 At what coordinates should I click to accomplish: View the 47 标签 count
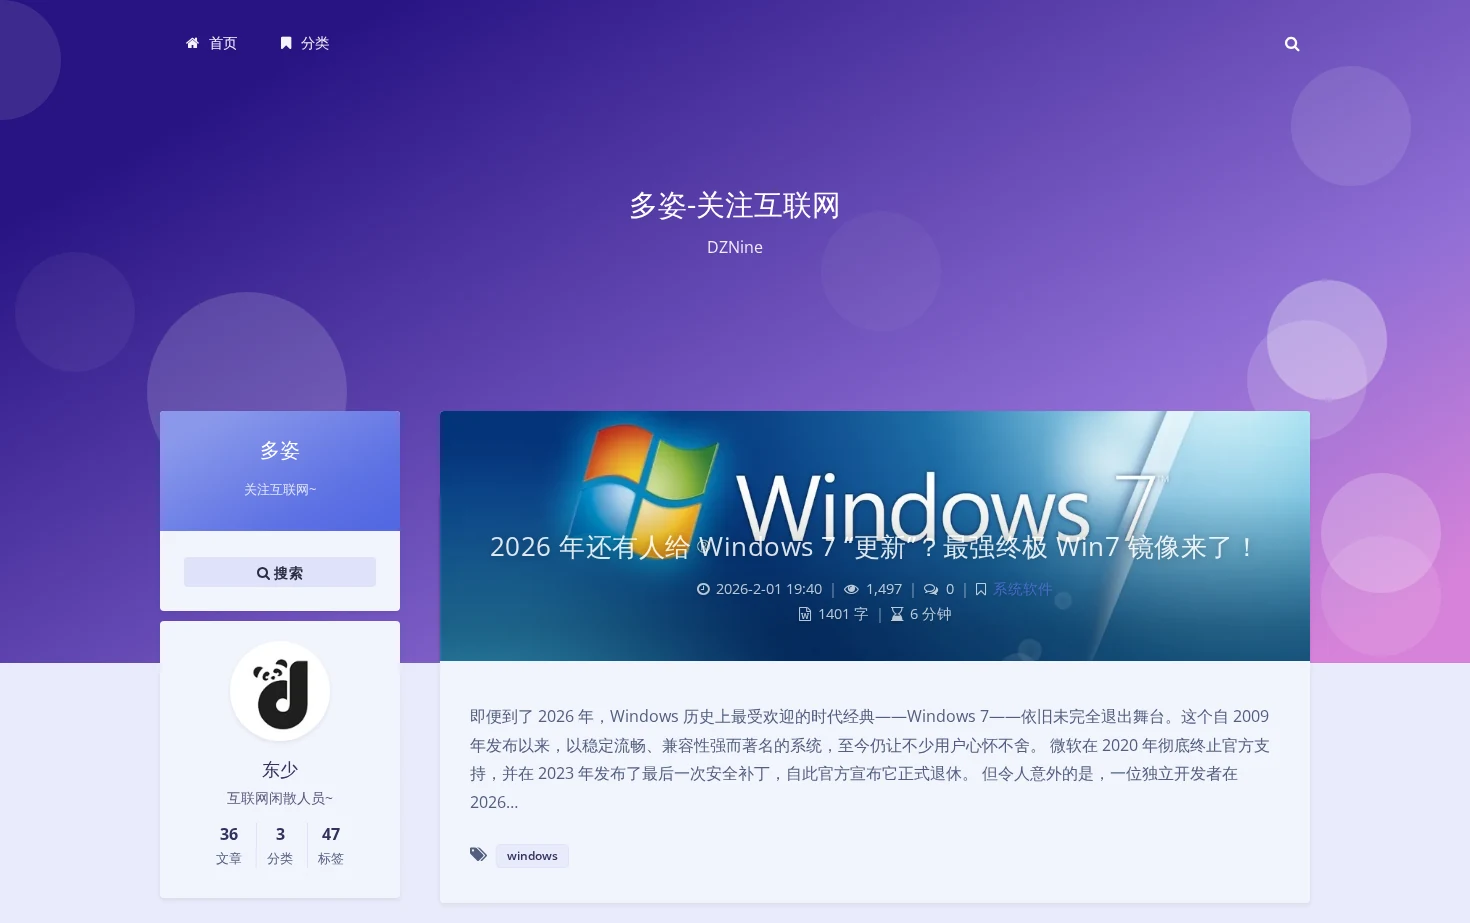click(331, 845)
